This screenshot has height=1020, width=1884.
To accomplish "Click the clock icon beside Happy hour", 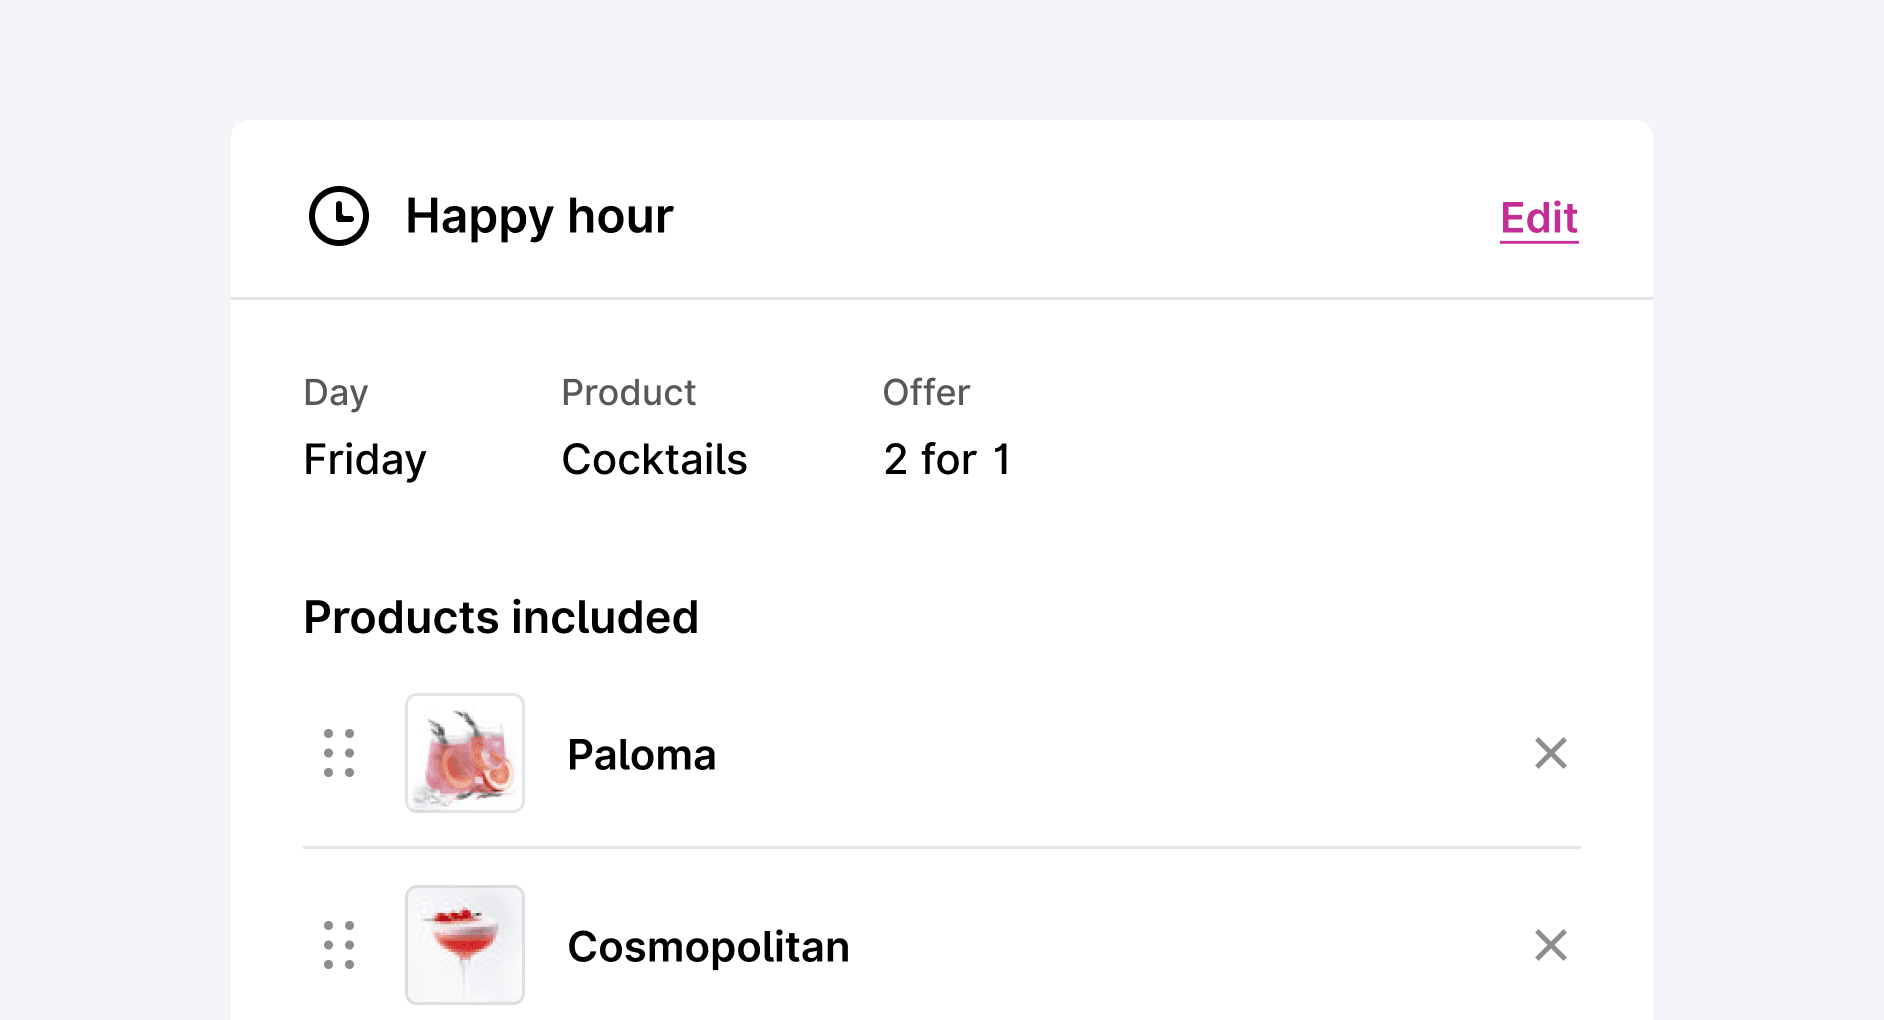I will (338, 214).
